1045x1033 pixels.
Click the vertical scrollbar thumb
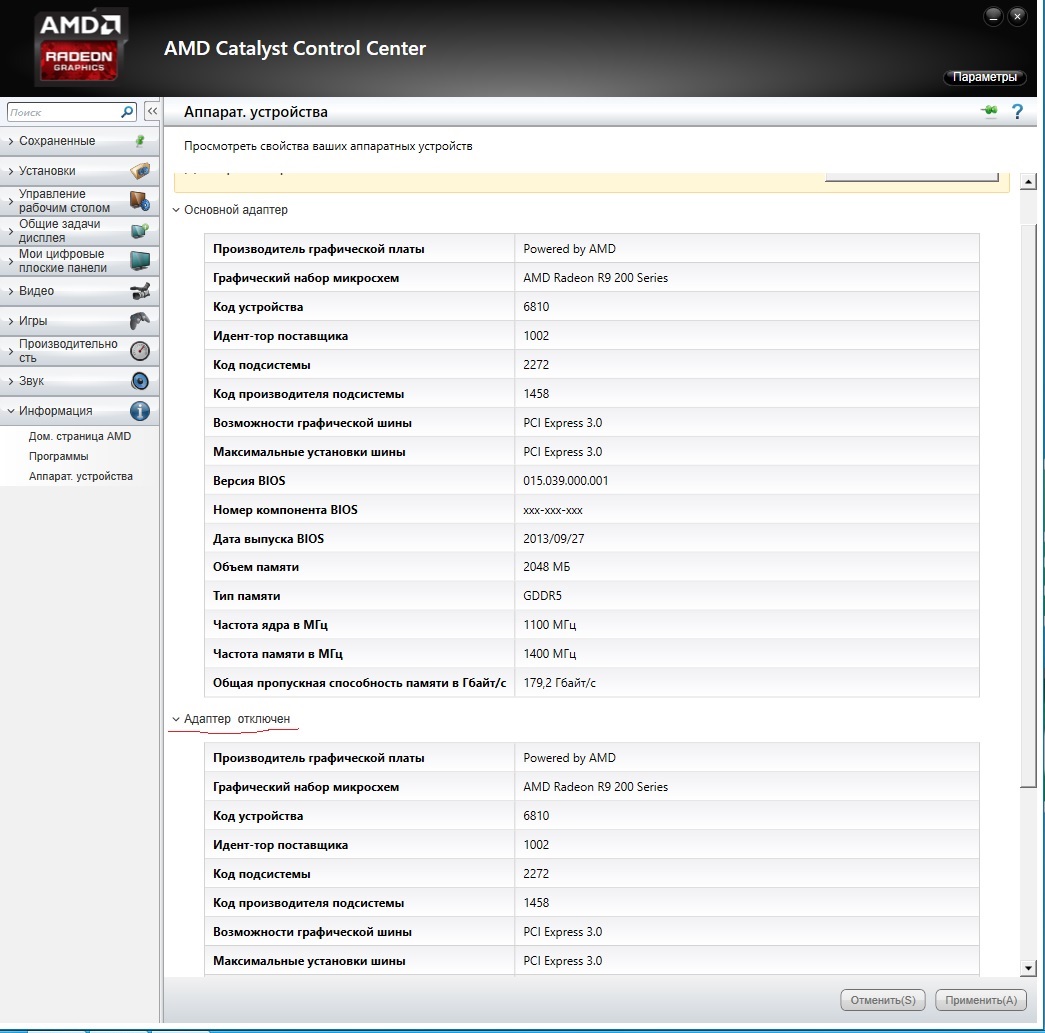tap(1028, 507)
